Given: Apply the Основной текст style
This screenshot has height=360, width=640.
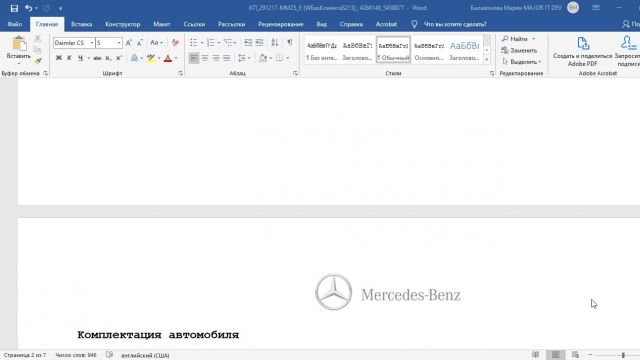Looking at the screenshot, I should pos(429,50).
